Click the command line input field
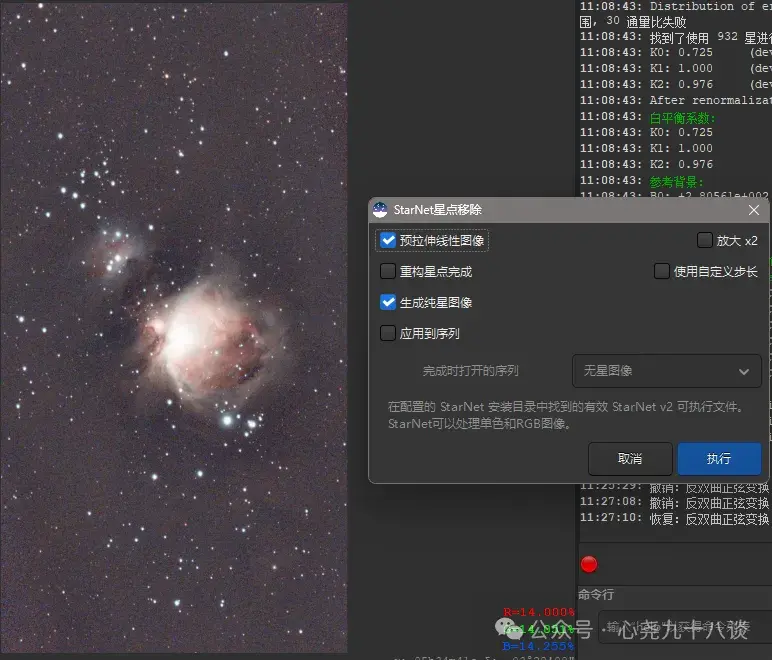772x660 pixels. coord(685,627)
